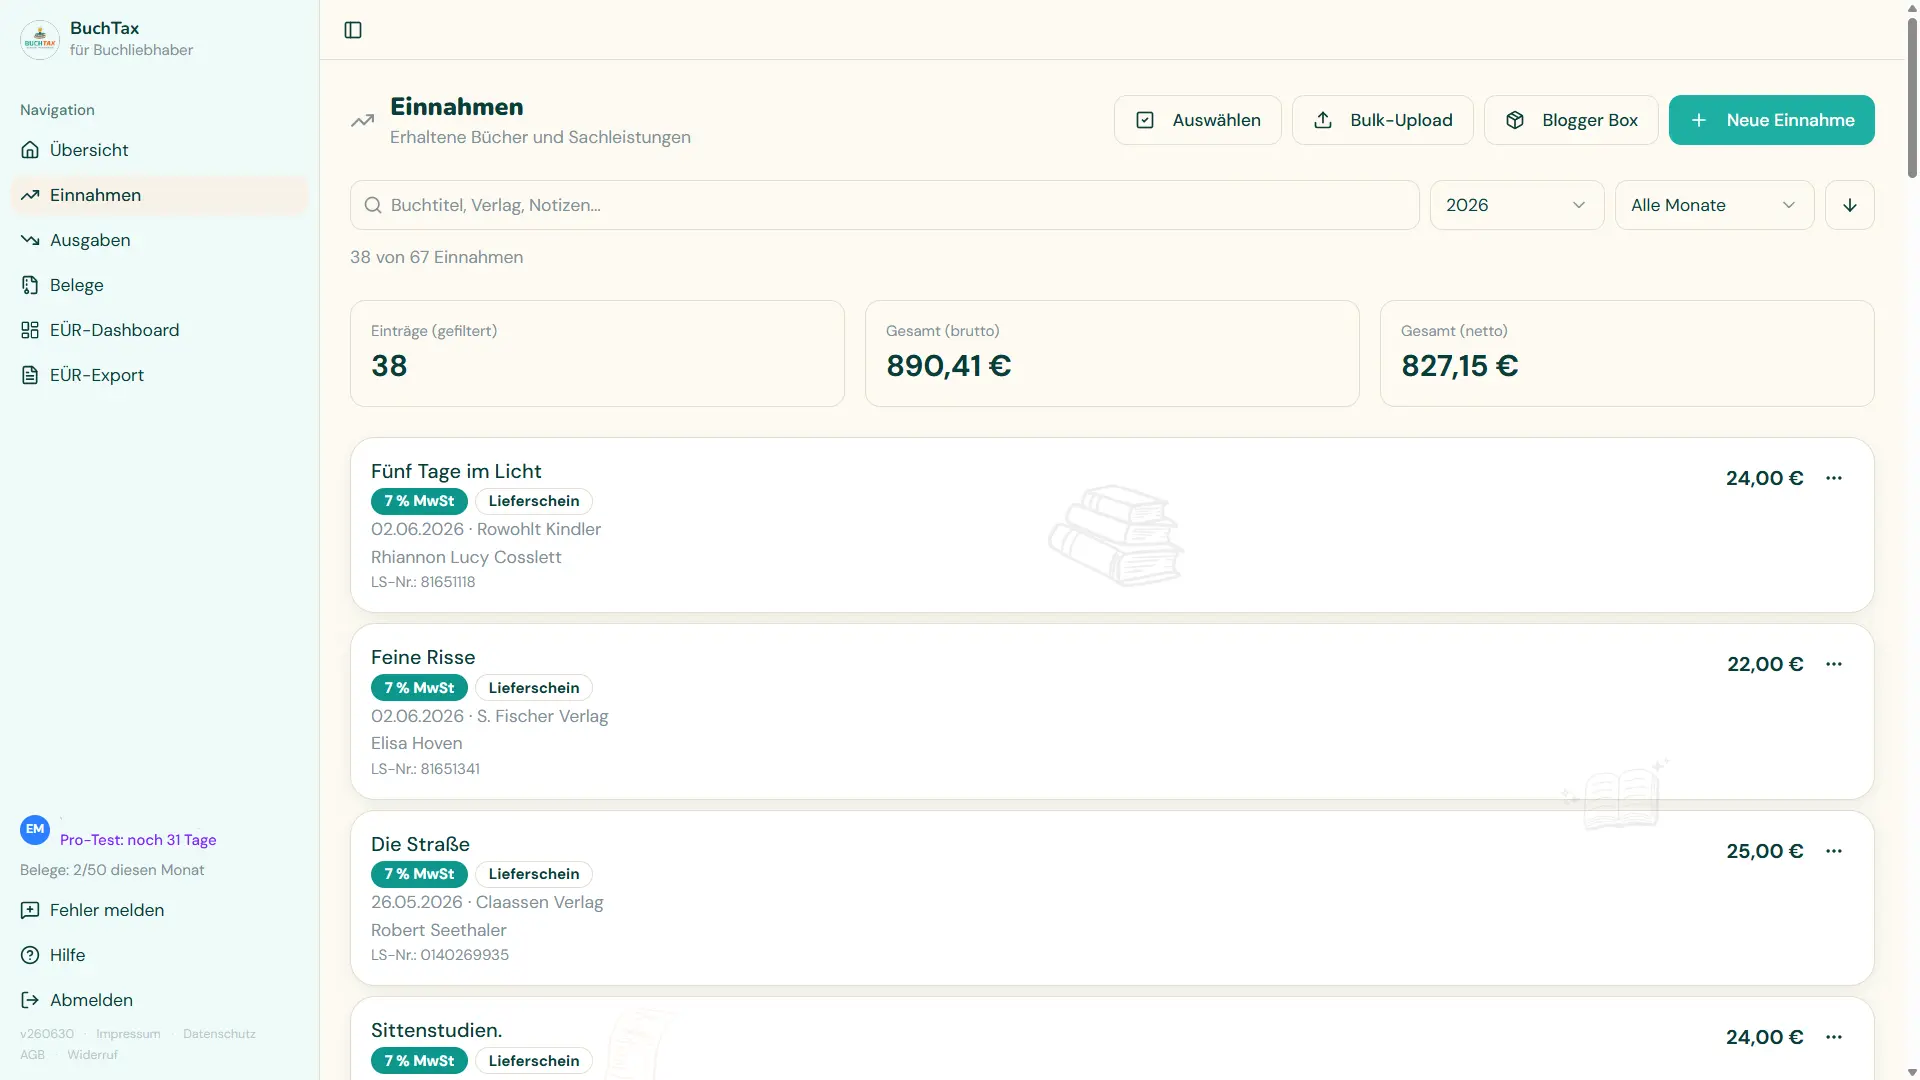Click the 25,00 € amount
Image resolution: width=1920 pixels, height=1080 pixels.
1764,851
